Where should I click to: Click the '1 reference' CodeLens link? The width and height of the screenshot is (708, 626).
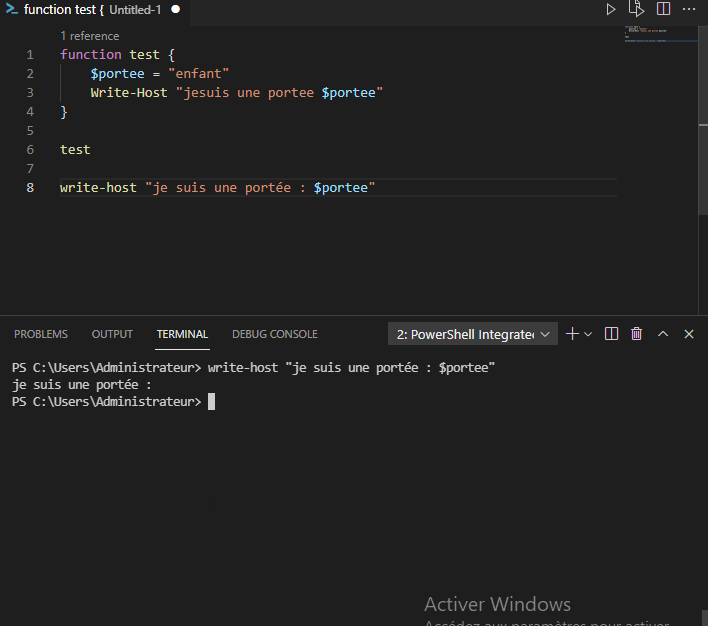(89, 36)
